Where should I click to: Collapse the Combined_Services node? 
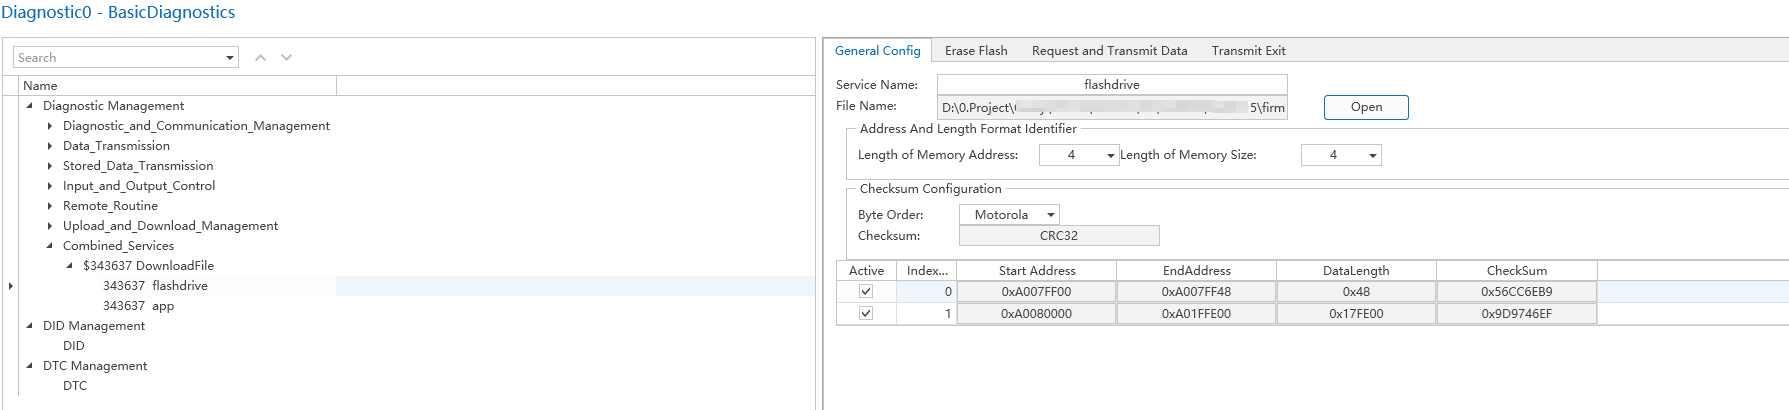(50, 246)
